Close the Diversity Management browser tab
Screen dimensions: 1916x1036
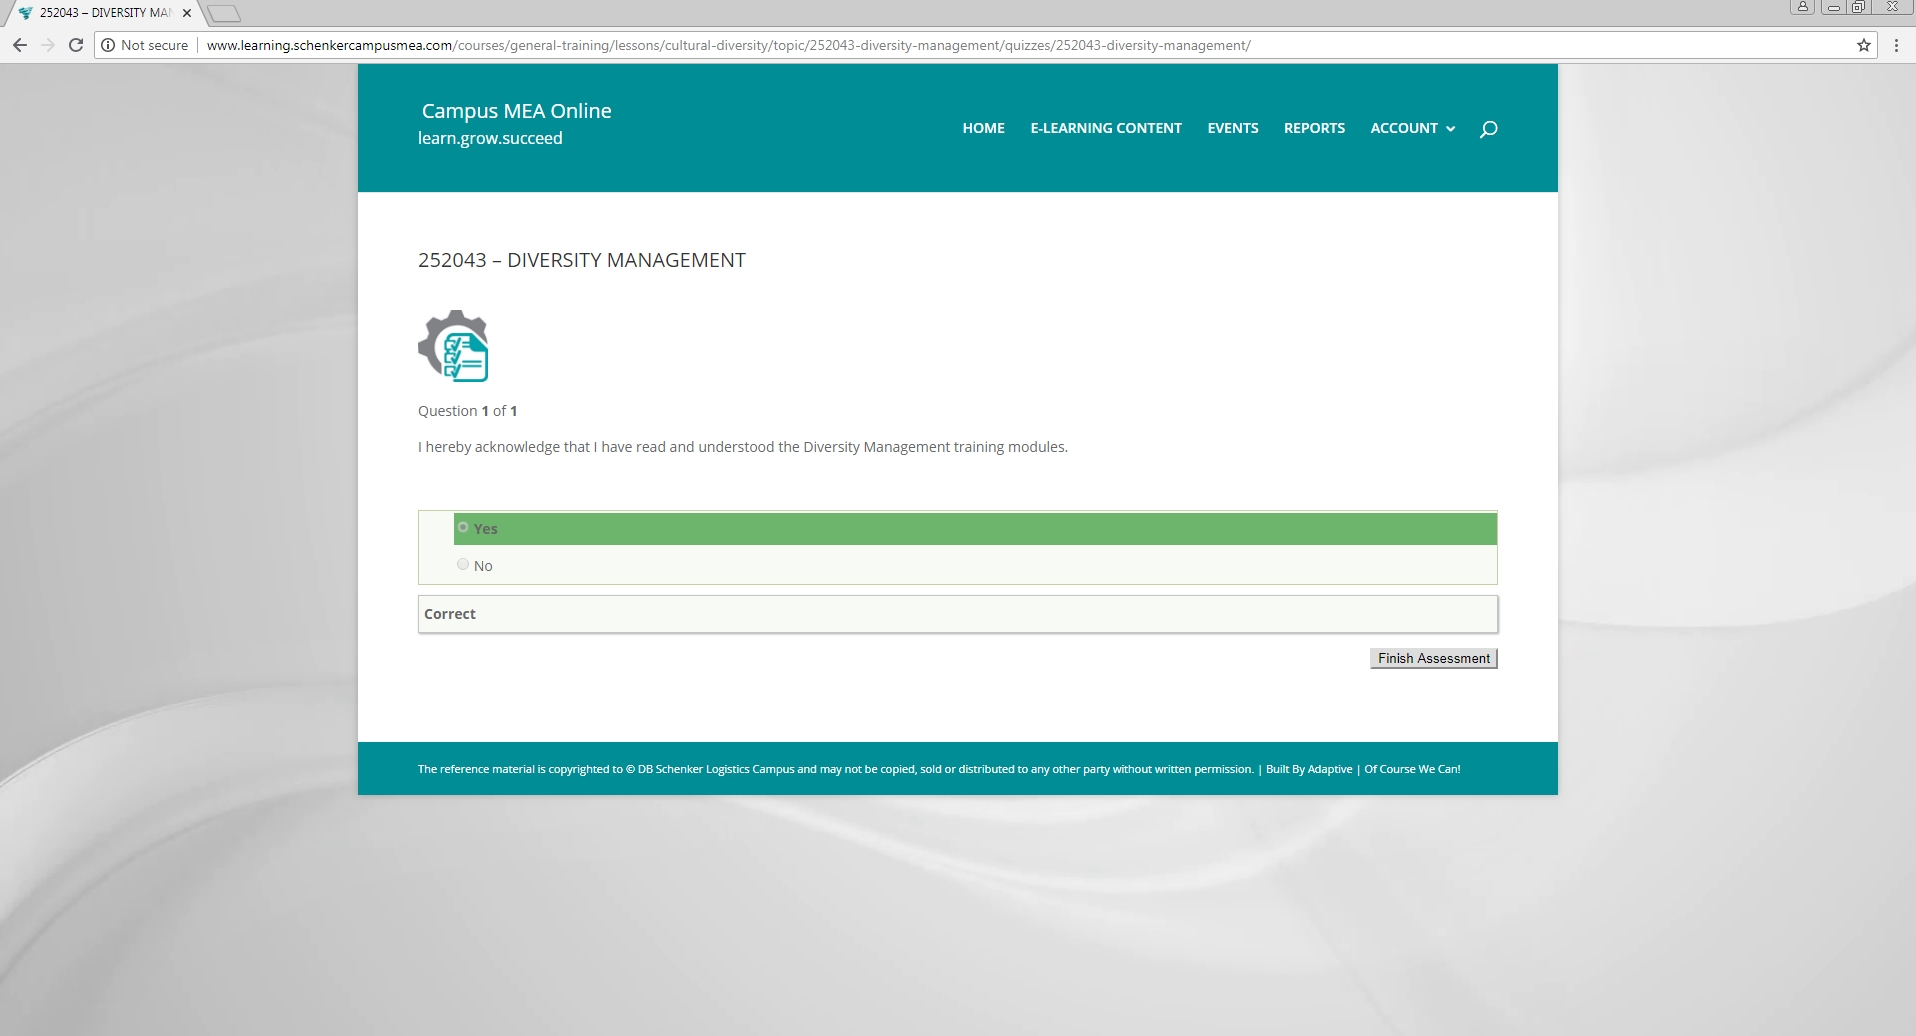pos(187,13)
